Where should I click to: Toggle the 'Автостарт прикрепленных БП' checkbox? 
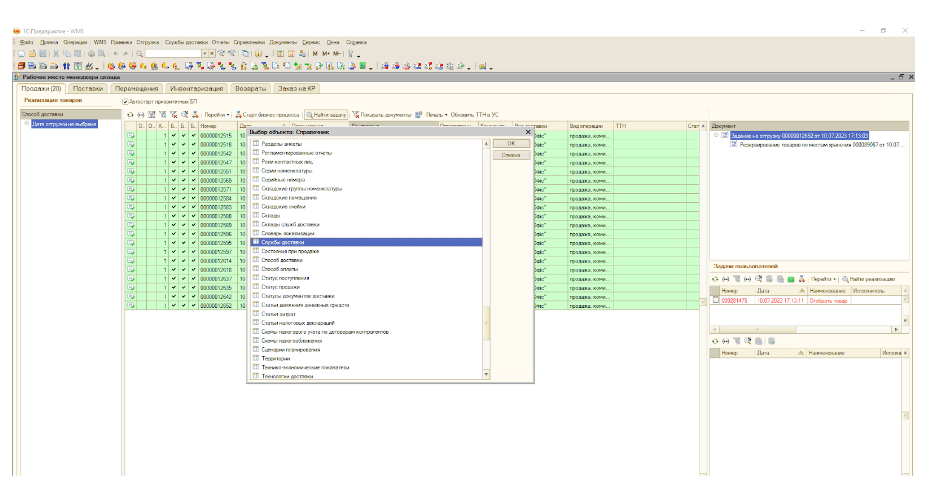point(124,101)
